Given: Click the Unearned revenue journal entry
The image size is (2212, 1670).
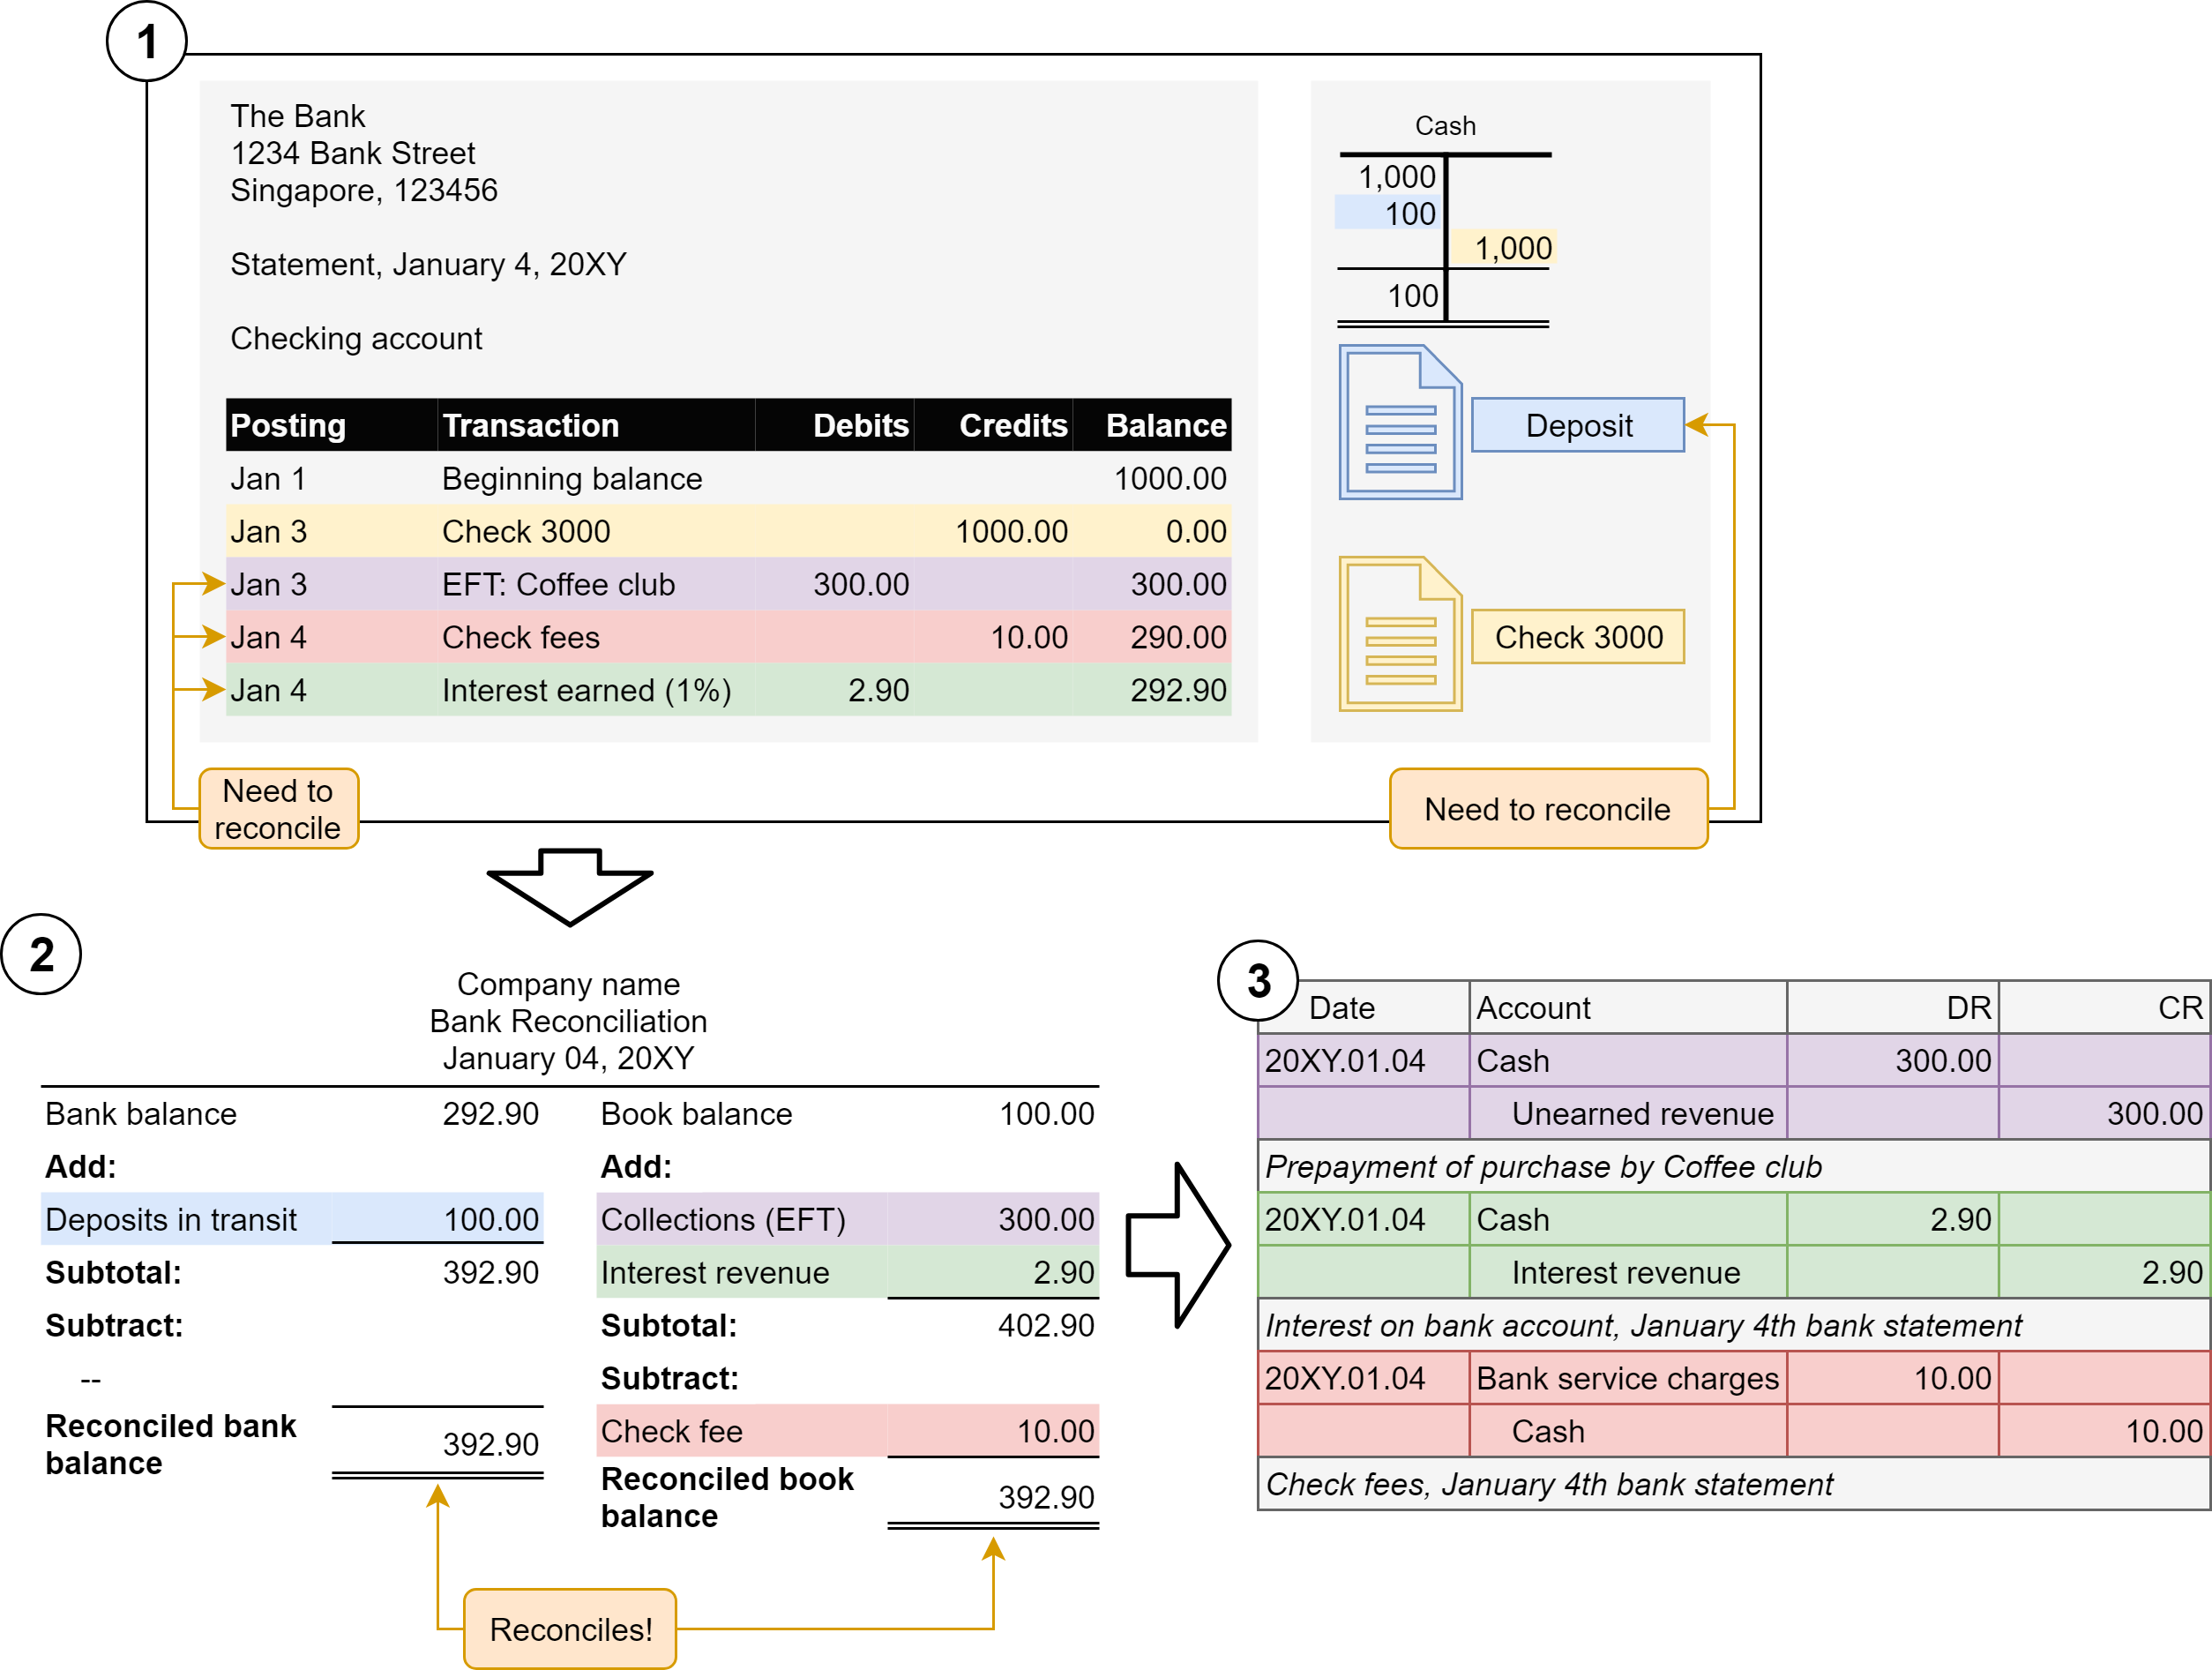Looking at the screenshot, I should tap(1641, 1114).
